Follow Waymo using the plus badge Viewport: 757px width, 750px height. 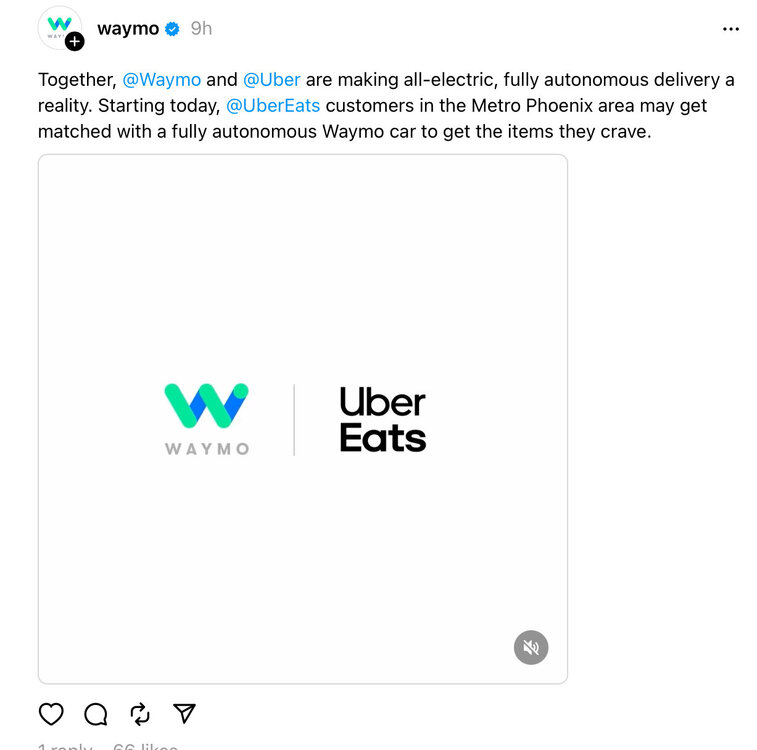[74, 42]
